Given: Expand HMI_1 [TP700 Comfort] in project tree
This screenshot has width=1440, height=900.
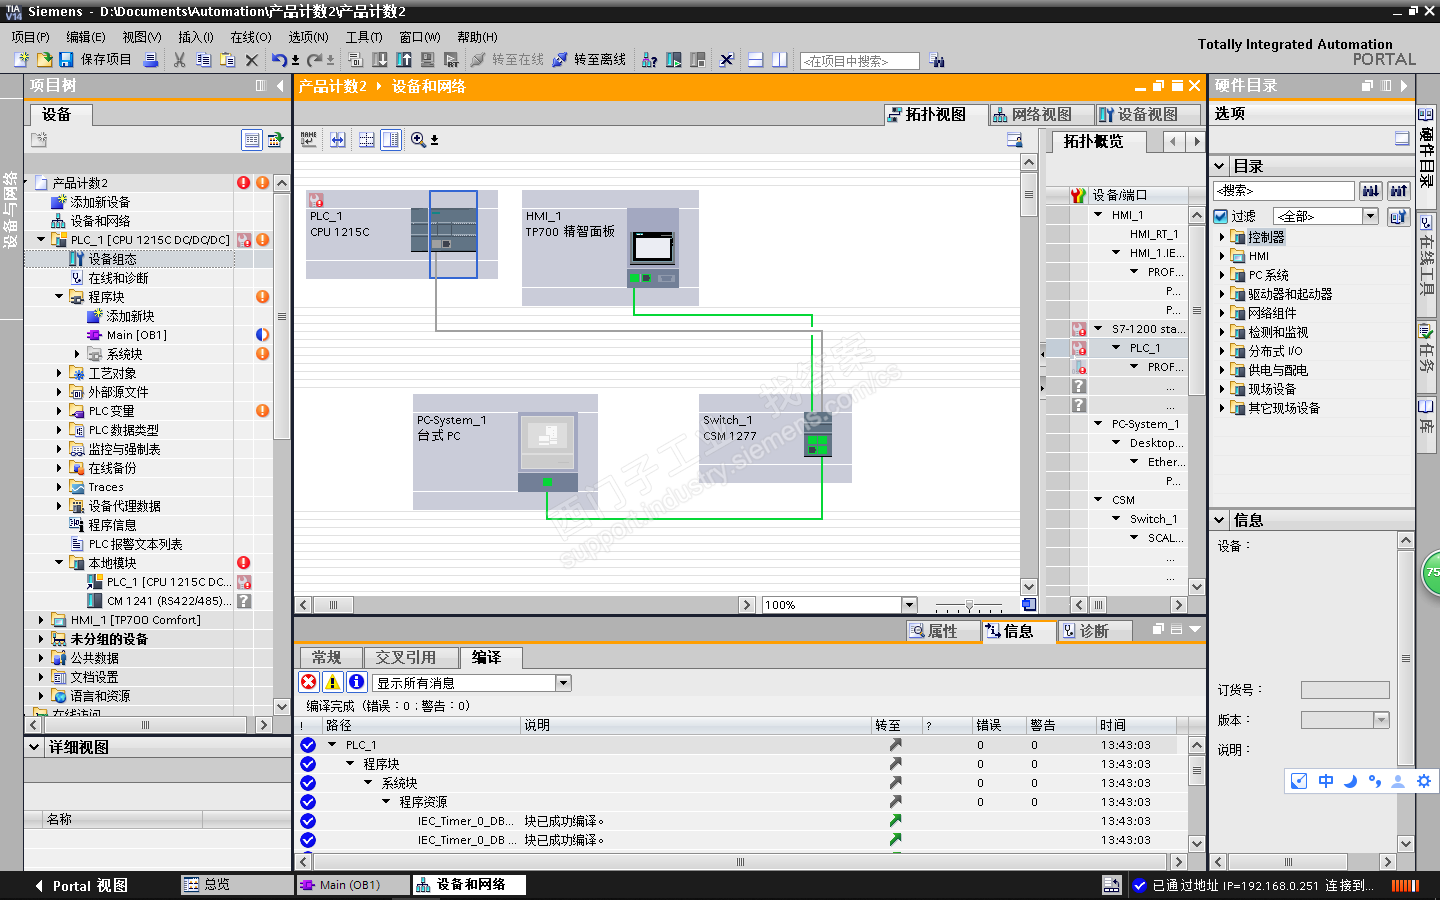Looking at the screenshot, I should pos(41,620).
